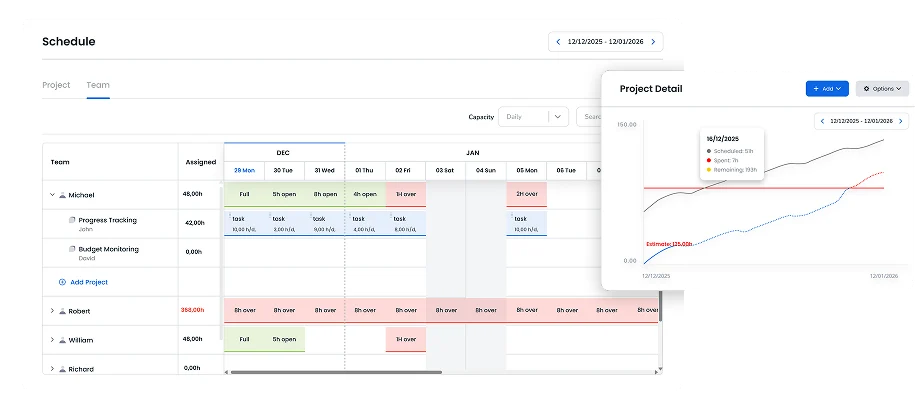Click William's 1H over cell on 02 Fri
922x399 pixels.
(406, 339)
